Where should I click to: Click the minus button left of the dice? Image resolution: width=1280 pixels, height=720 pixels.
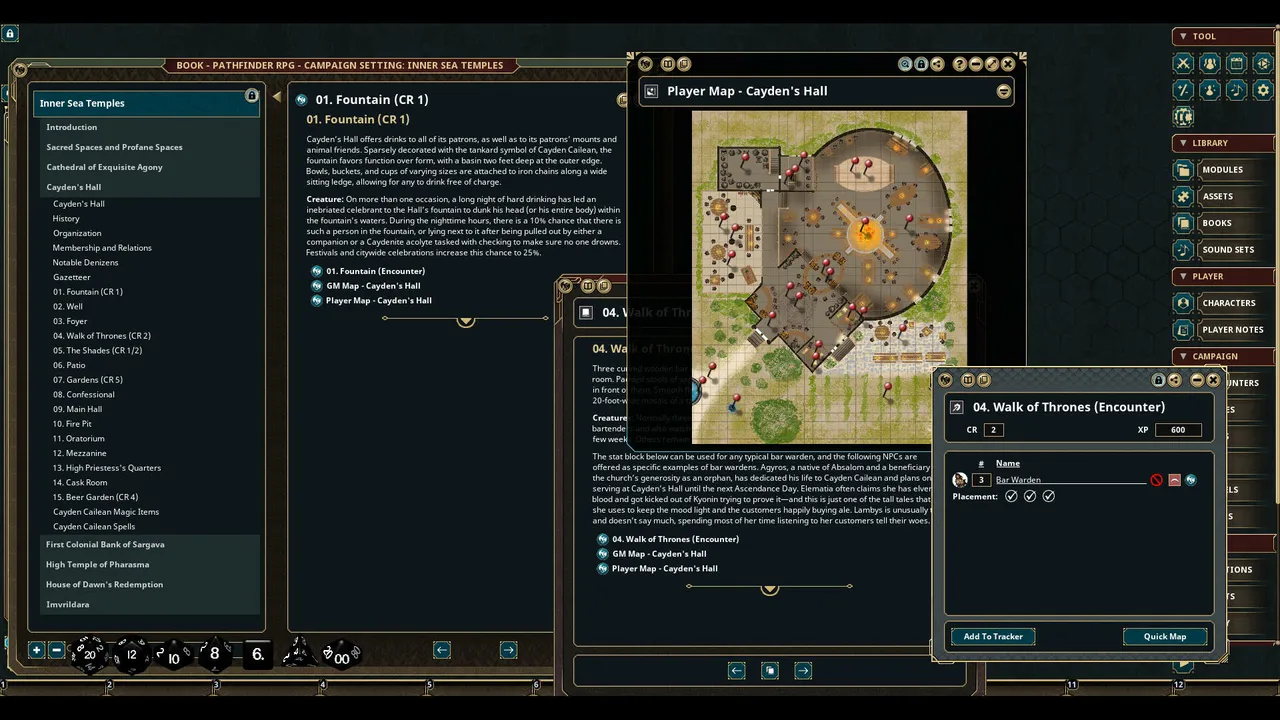click(56, 650)
